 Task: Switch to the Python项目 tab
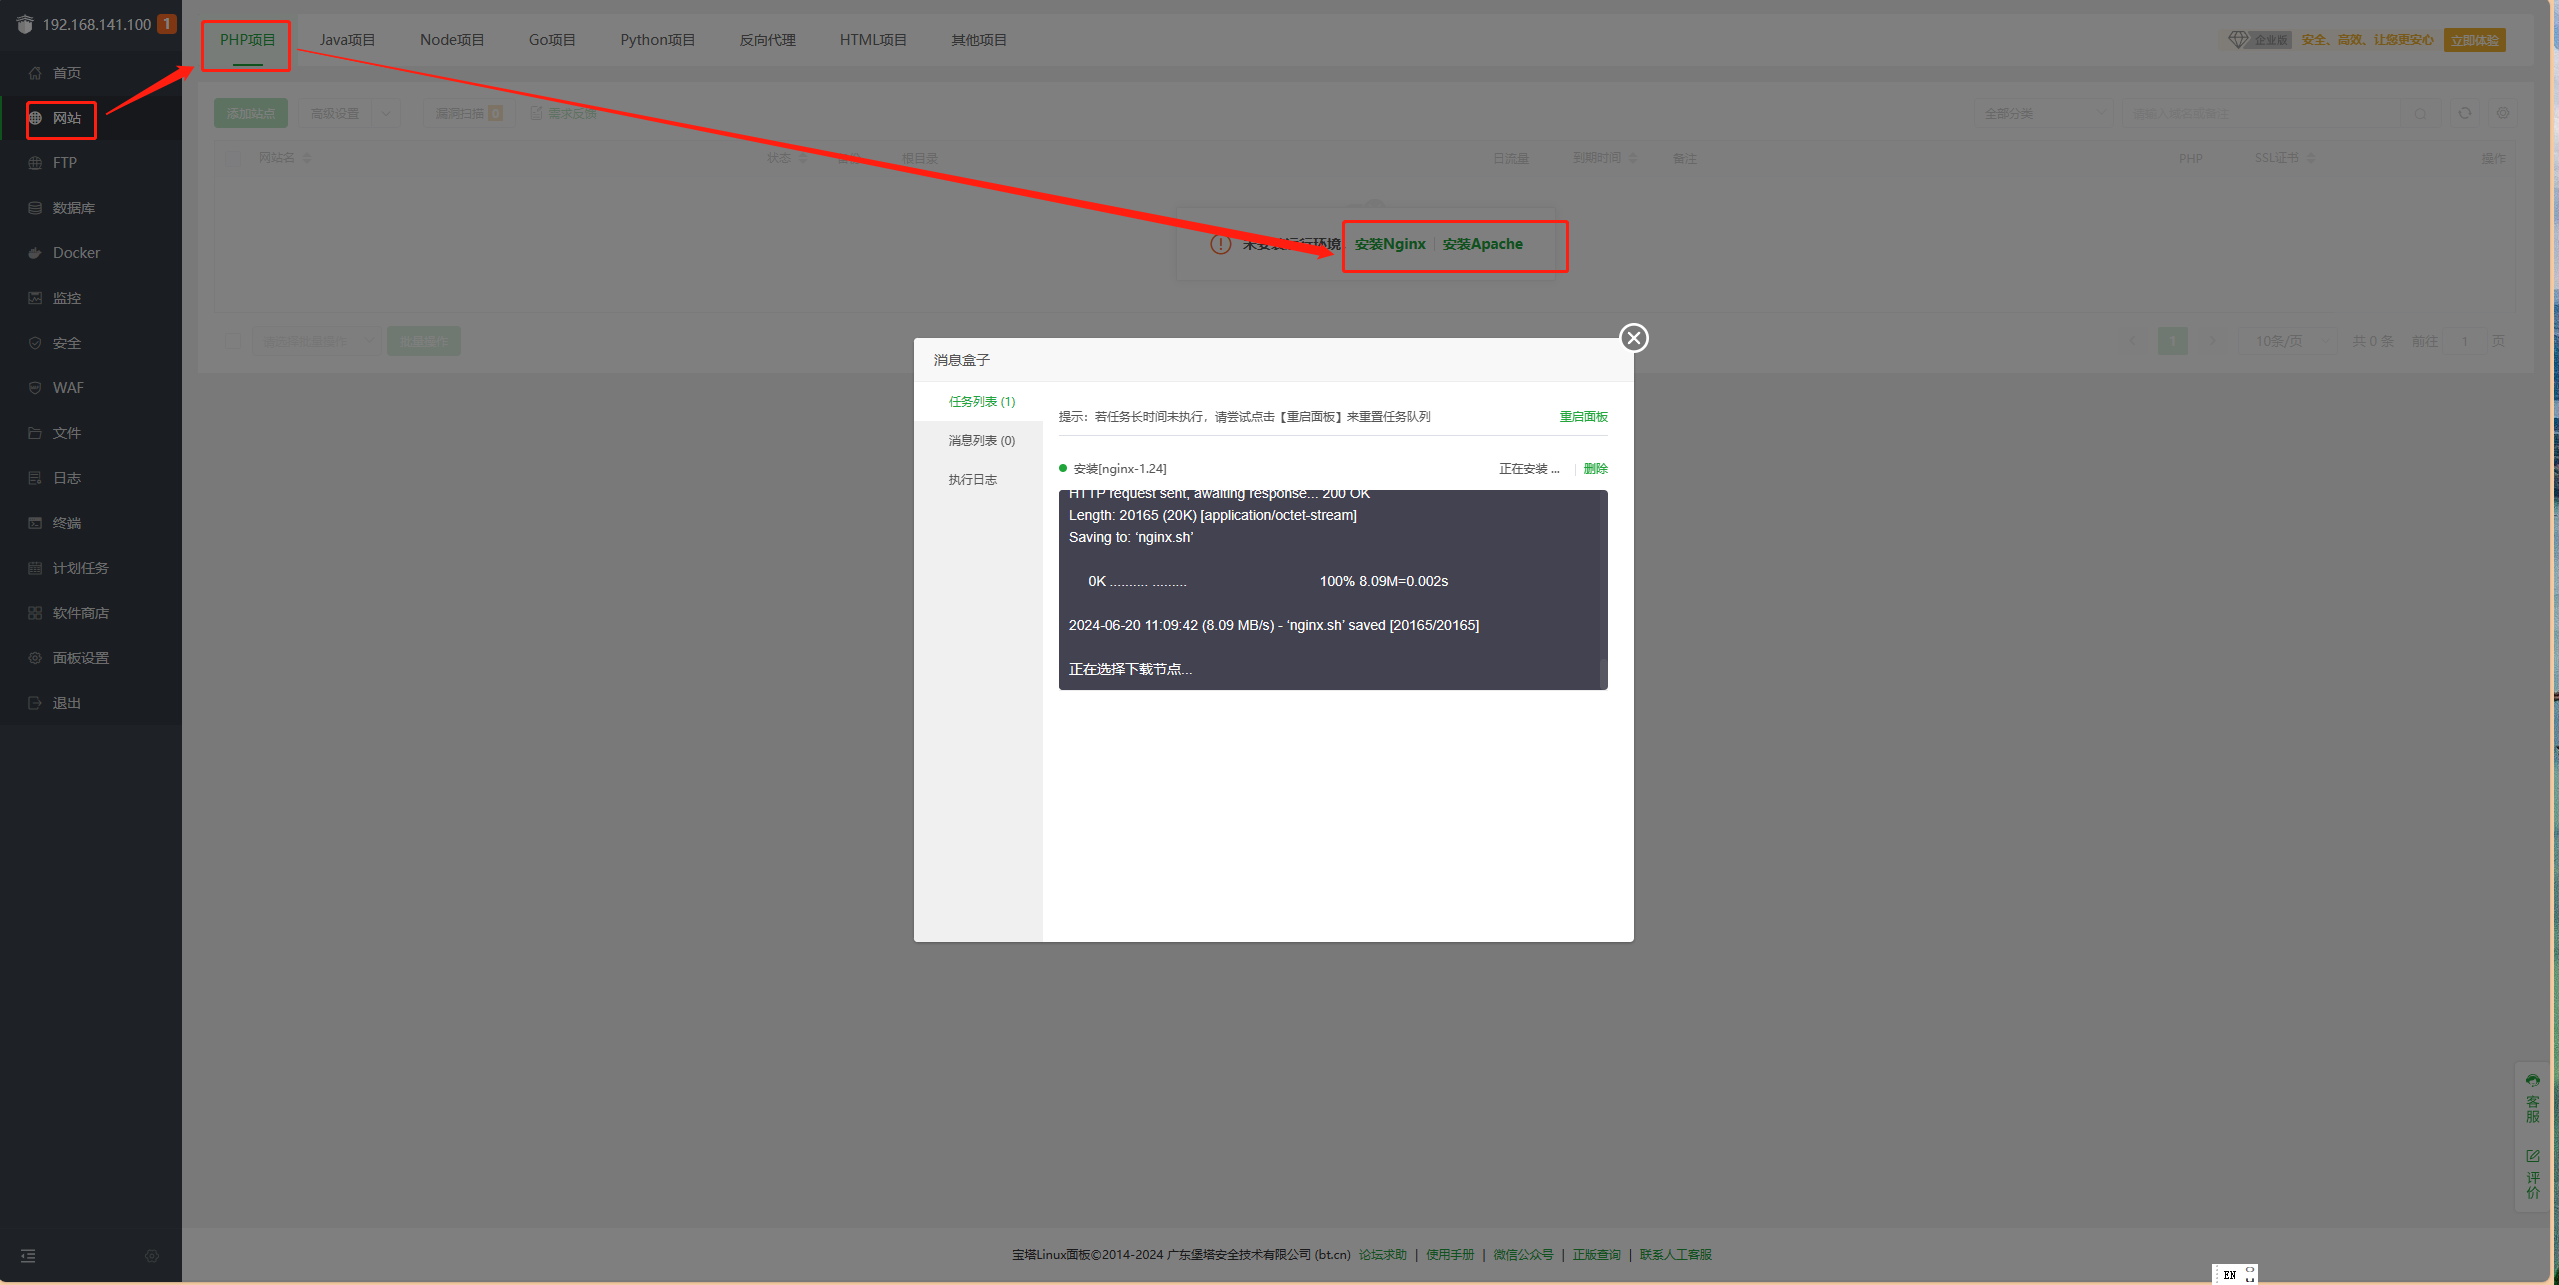657,40
